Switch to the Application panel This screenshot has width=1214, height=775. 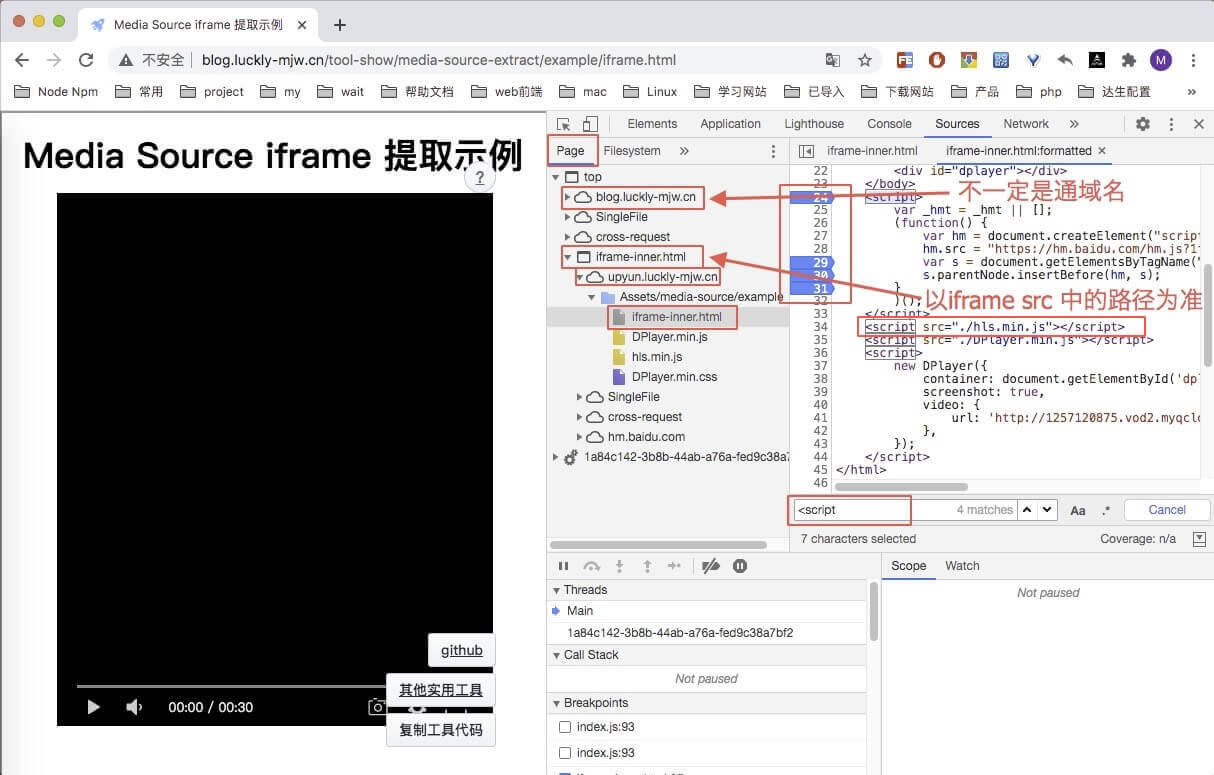click(x=730, y=124)
